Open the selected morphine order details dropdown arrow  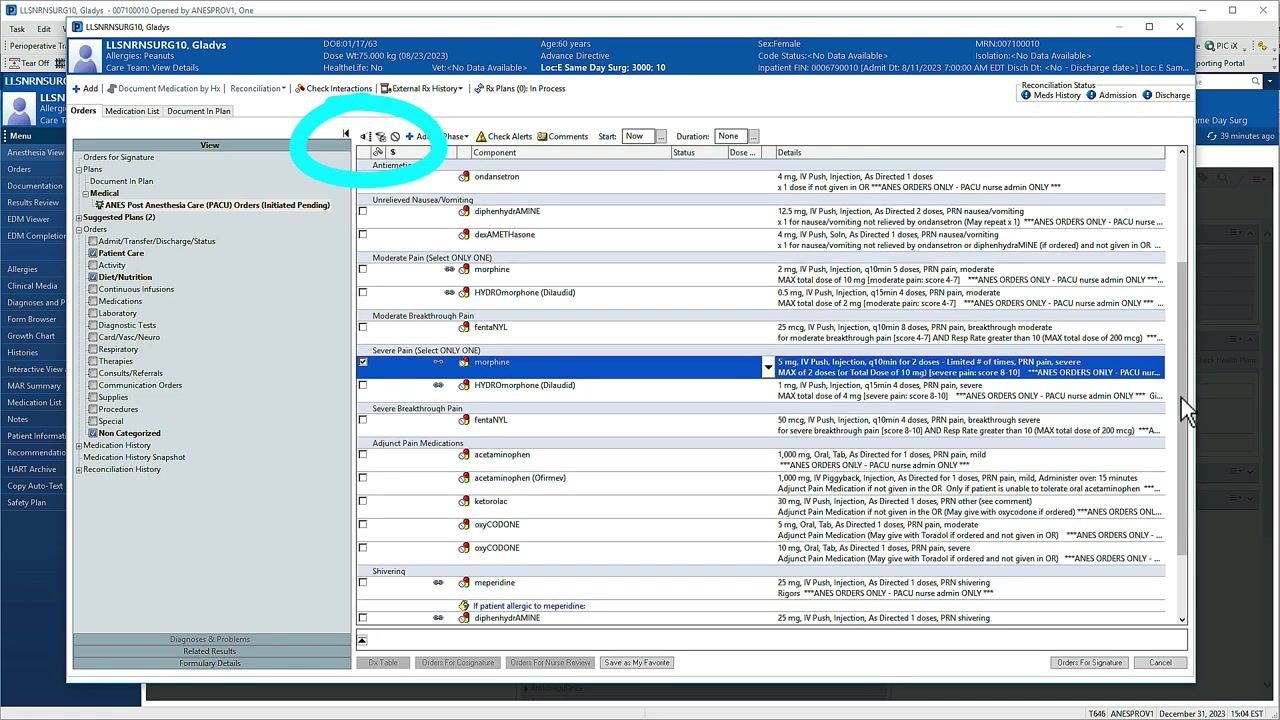point(768,368)
